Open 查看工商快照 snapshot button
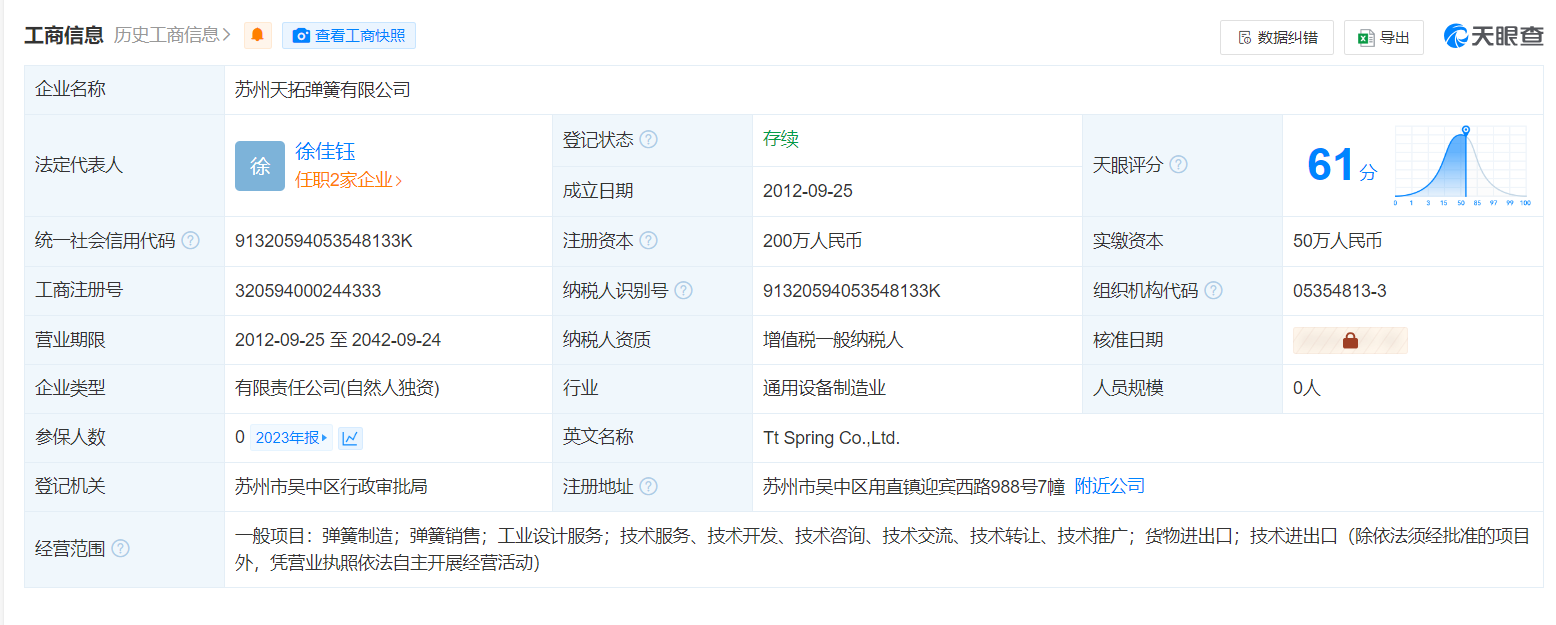 click(x=349, y=36)
